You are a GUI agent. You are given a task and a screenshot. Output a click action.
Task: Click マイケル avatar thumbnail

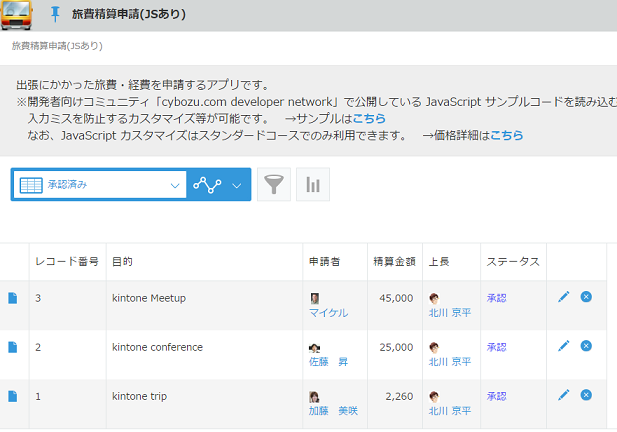tap(314, 298)
